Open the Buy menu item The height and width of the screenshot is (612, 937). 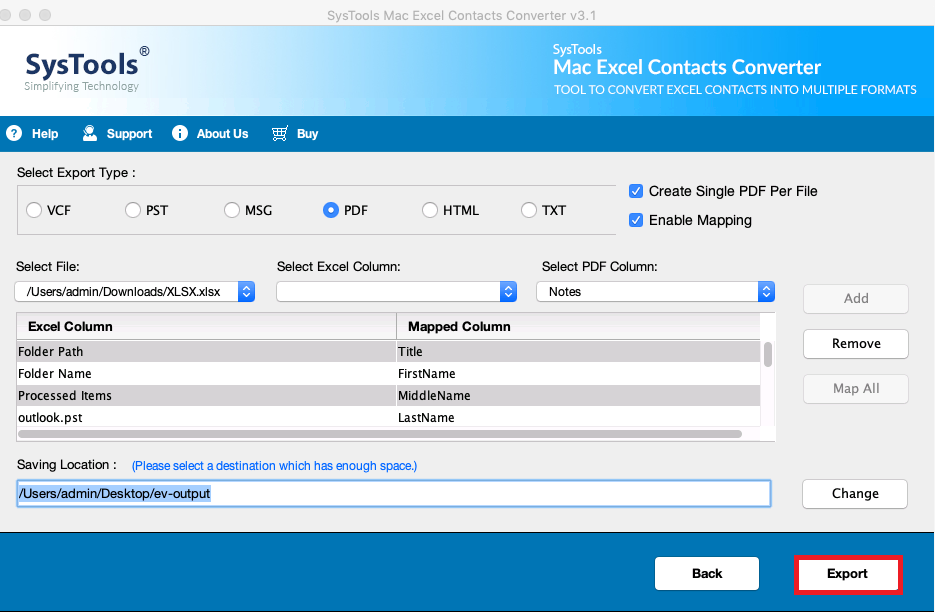tap(307, 134)
